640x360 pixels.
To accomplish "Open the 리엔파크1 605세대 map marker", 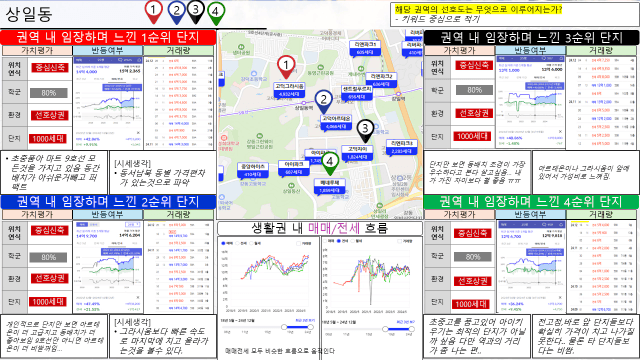I will (365, 48).
